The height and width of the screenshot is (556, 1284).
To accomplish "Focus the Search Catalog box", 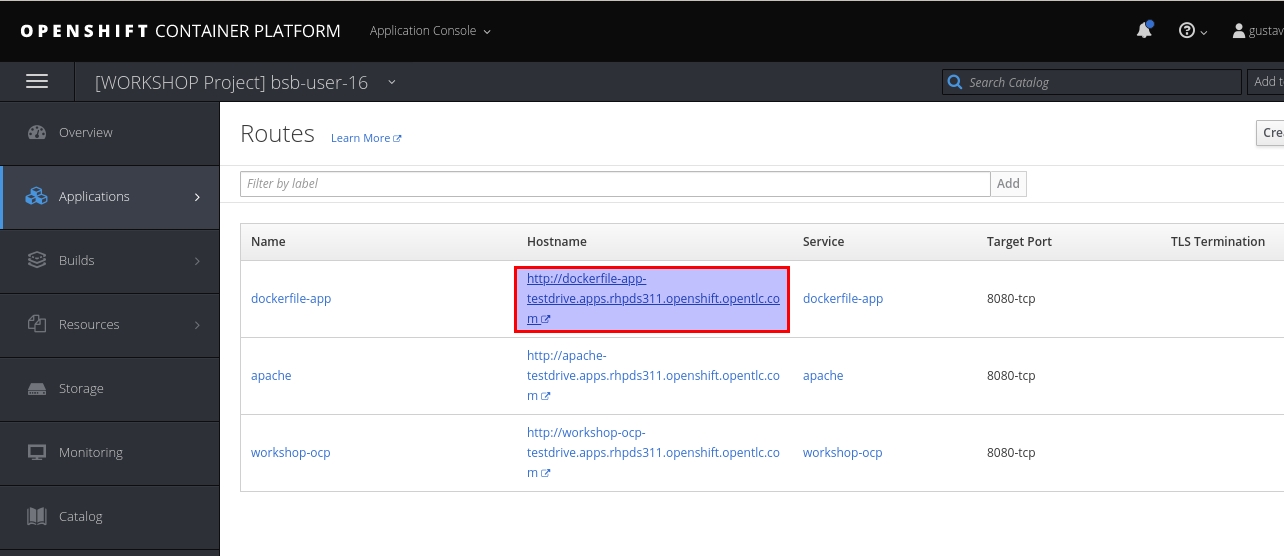I will click(x=1100, y=82).
